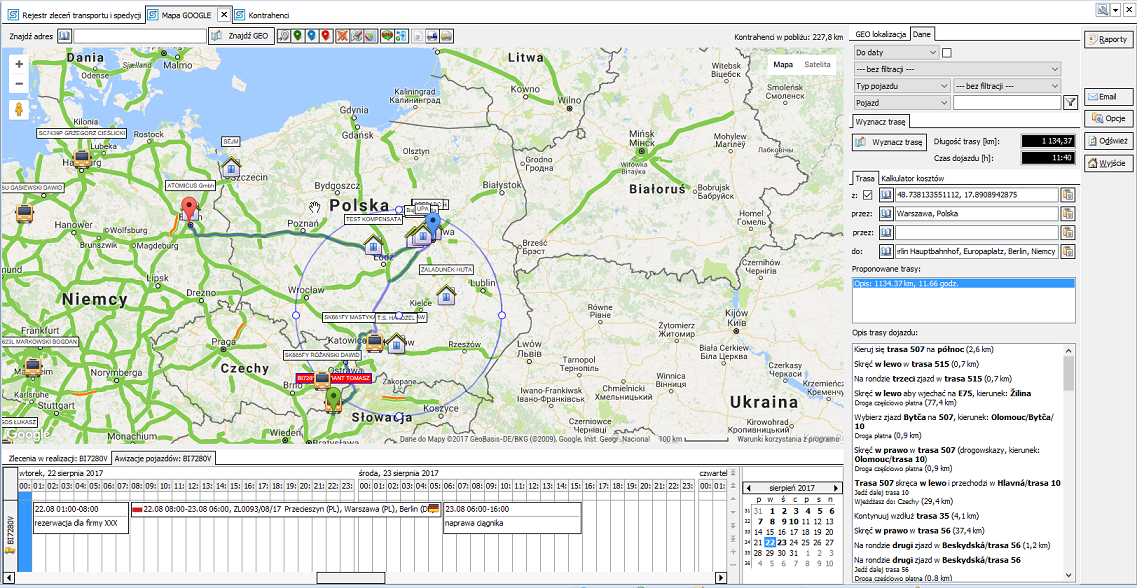Click the search tool icon in title bar
Image resolution: width=1137 pixels, height=588 pixels.
1104,9
